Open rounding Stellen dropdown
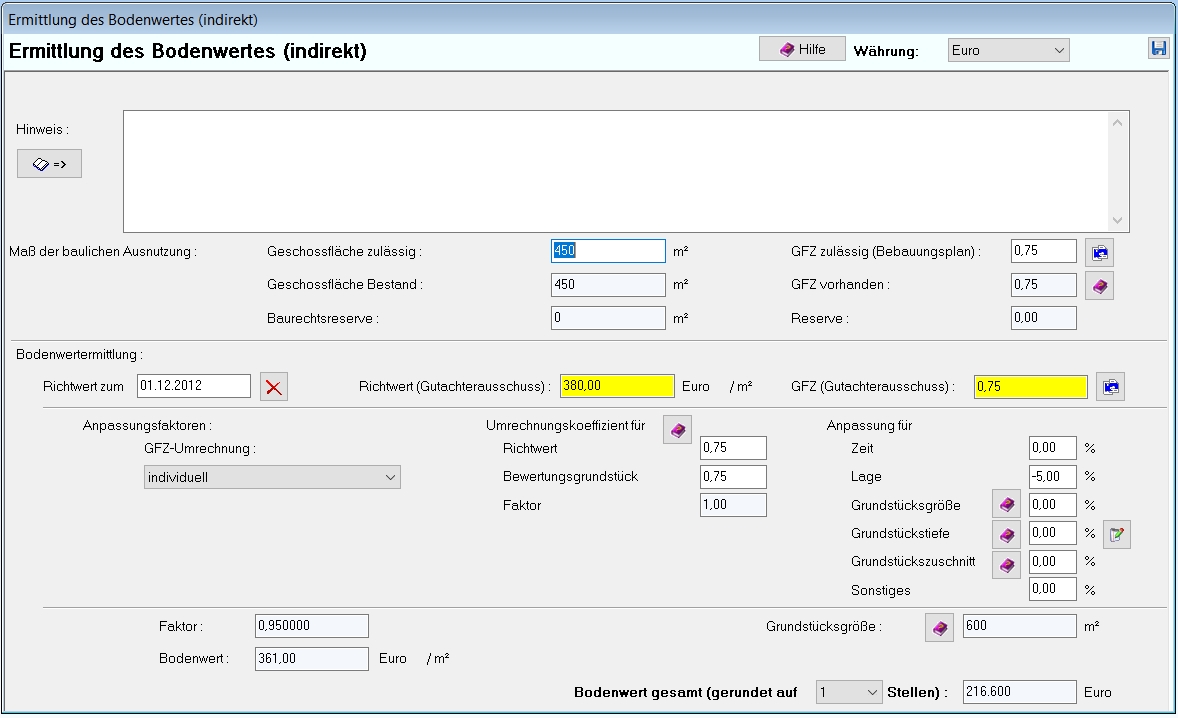Viewport: 1178px width, 718px height. click(x=849, y=692)
